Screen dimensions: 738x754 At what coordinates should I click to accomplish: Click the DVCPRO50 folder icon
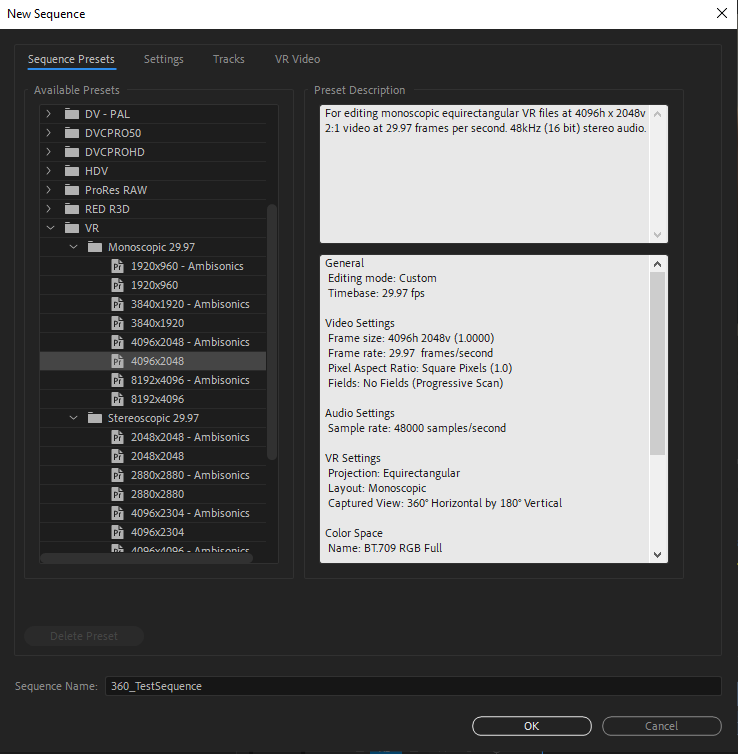tap(72, 133)
